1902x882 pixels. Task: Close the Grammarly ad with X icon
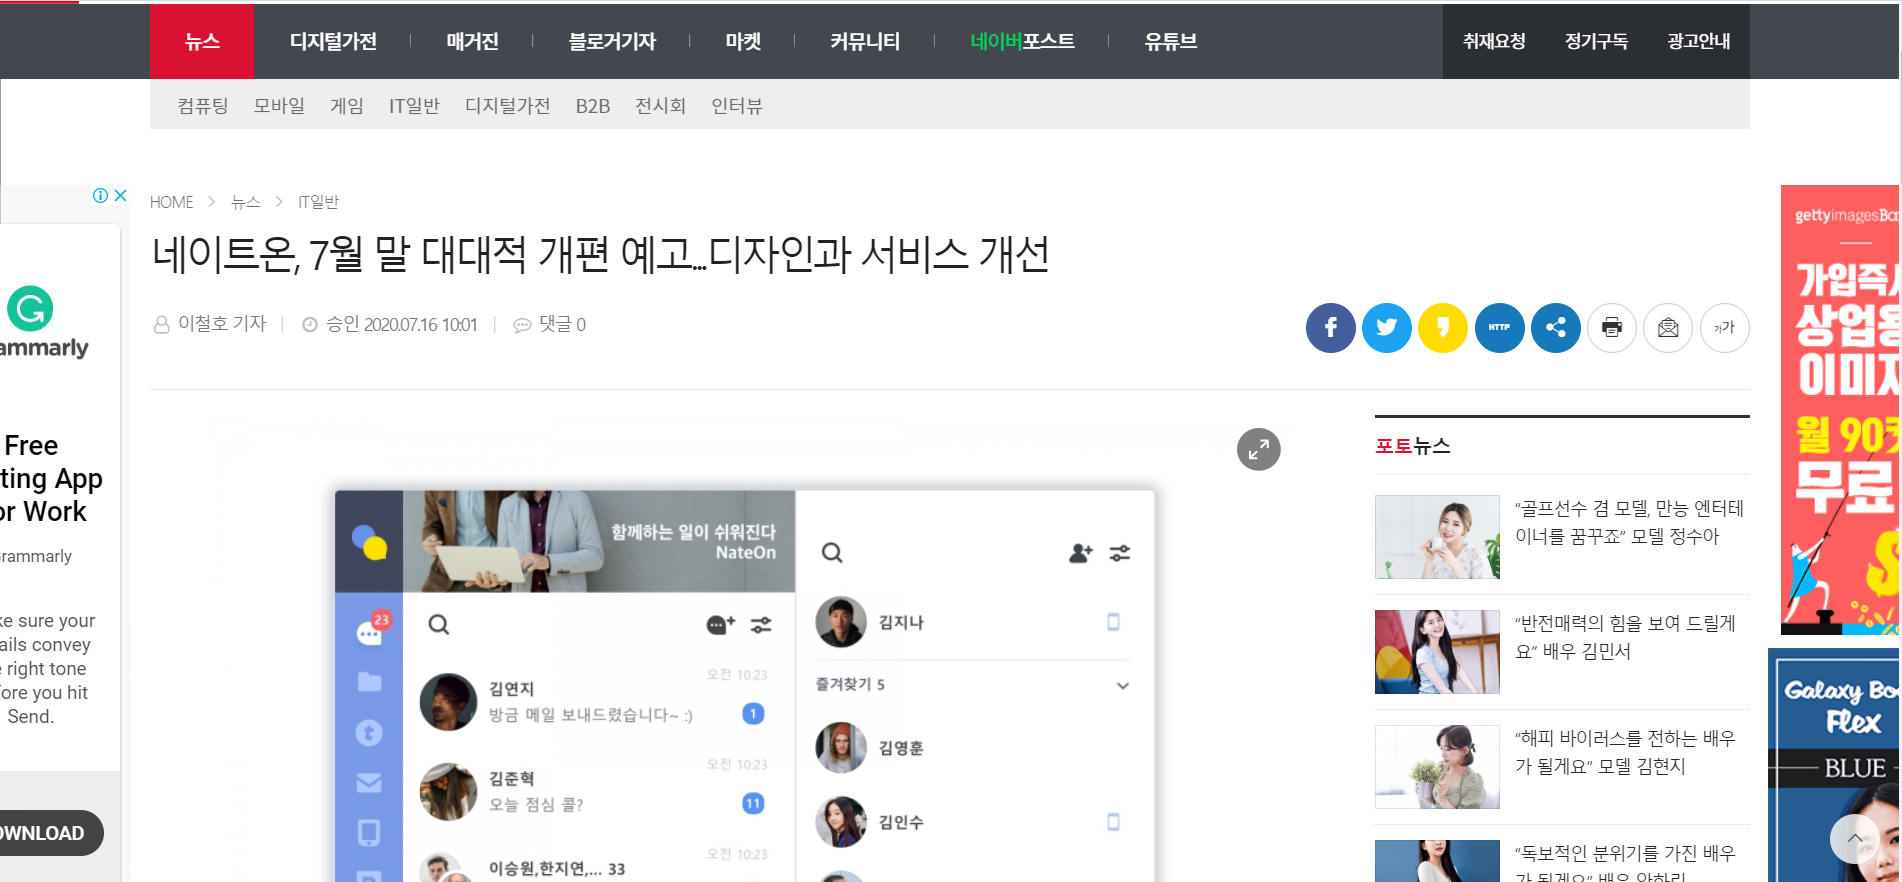pyautogui.click(x=121, y=195)
